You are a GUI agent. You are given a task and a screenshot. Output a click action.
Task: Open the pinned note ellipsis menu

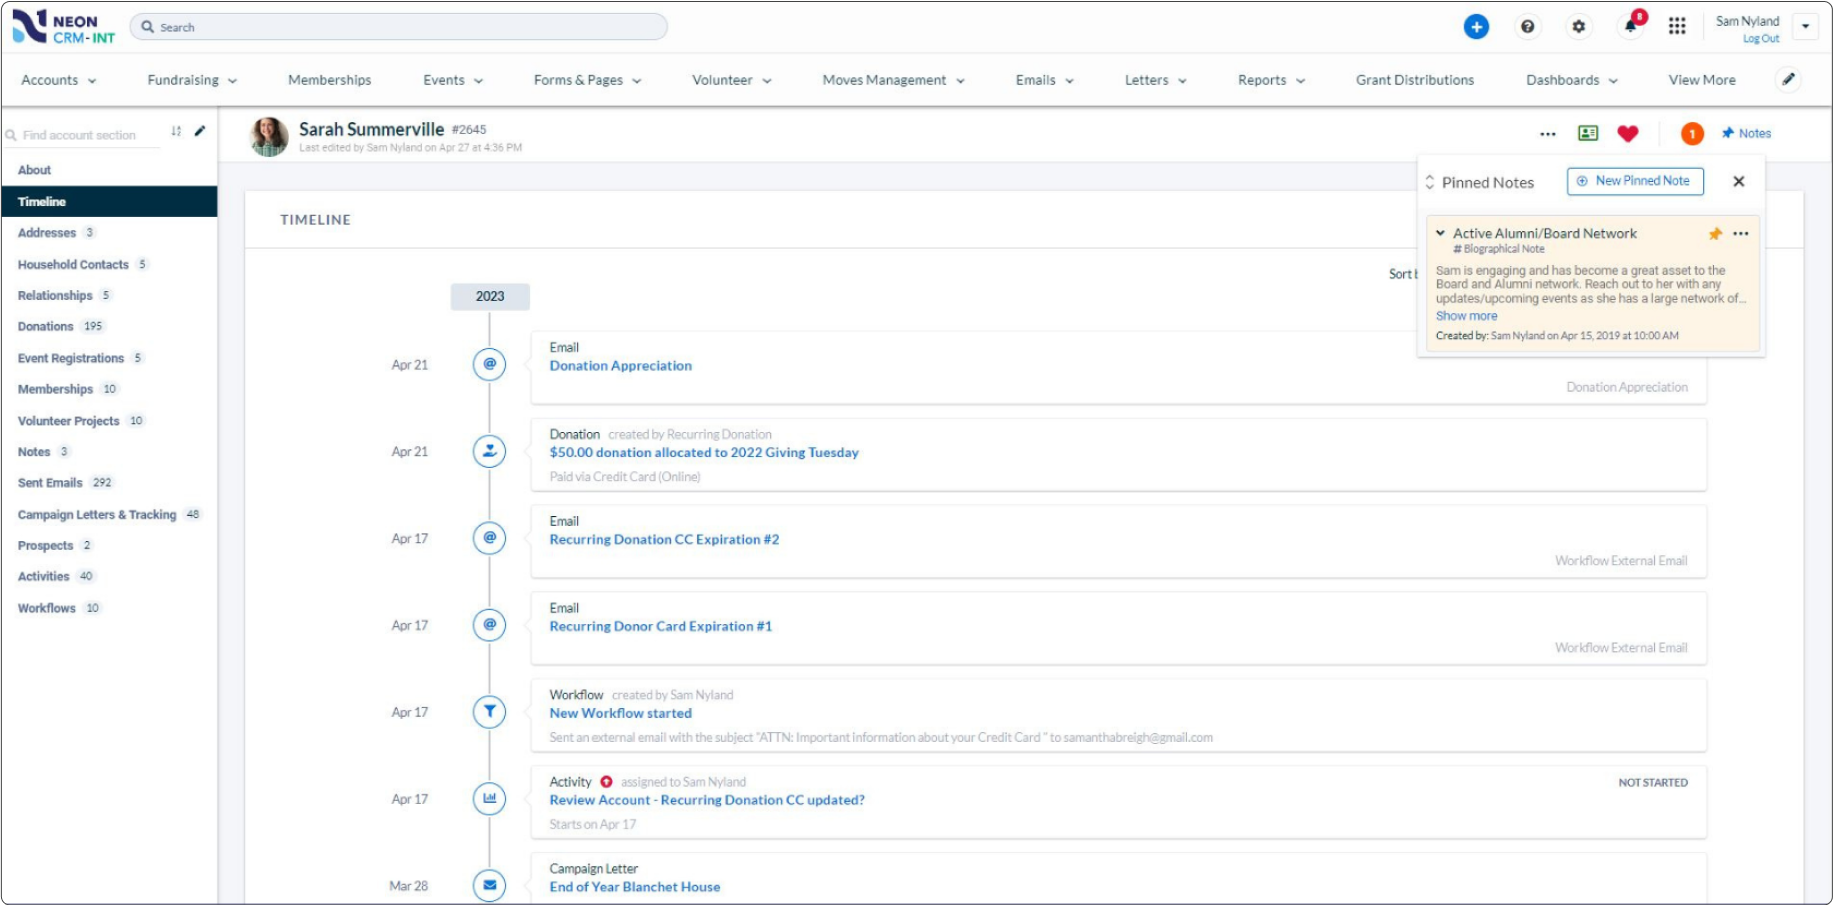pyautogui.click(x=1741, y=234)
